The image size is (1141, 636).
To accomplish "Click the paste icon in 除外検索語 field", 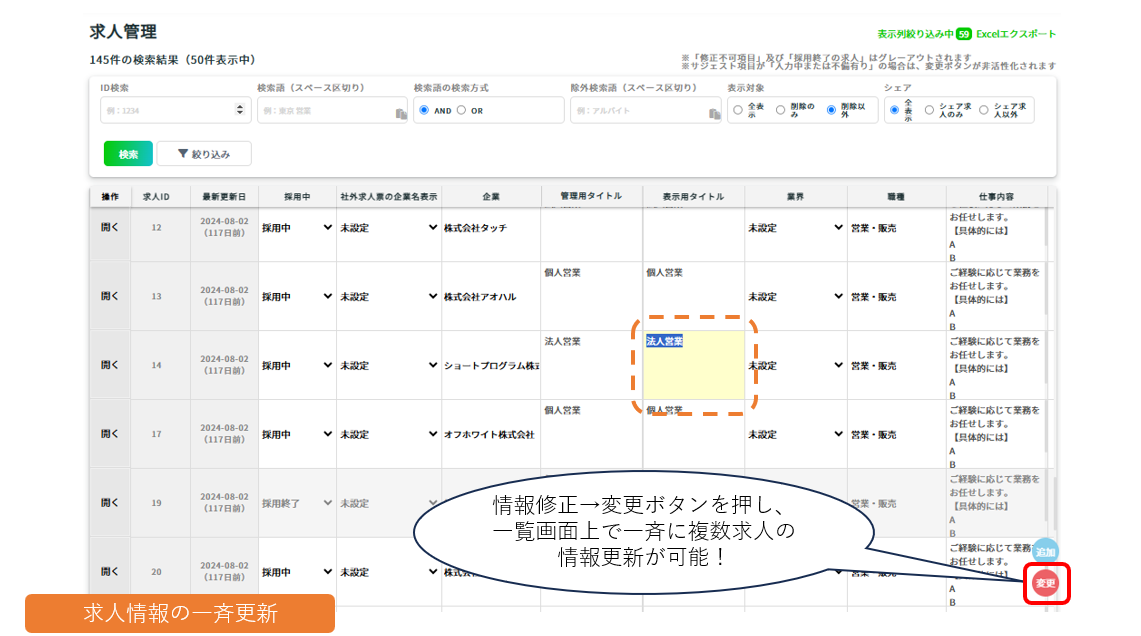I will tap(715, 113).
